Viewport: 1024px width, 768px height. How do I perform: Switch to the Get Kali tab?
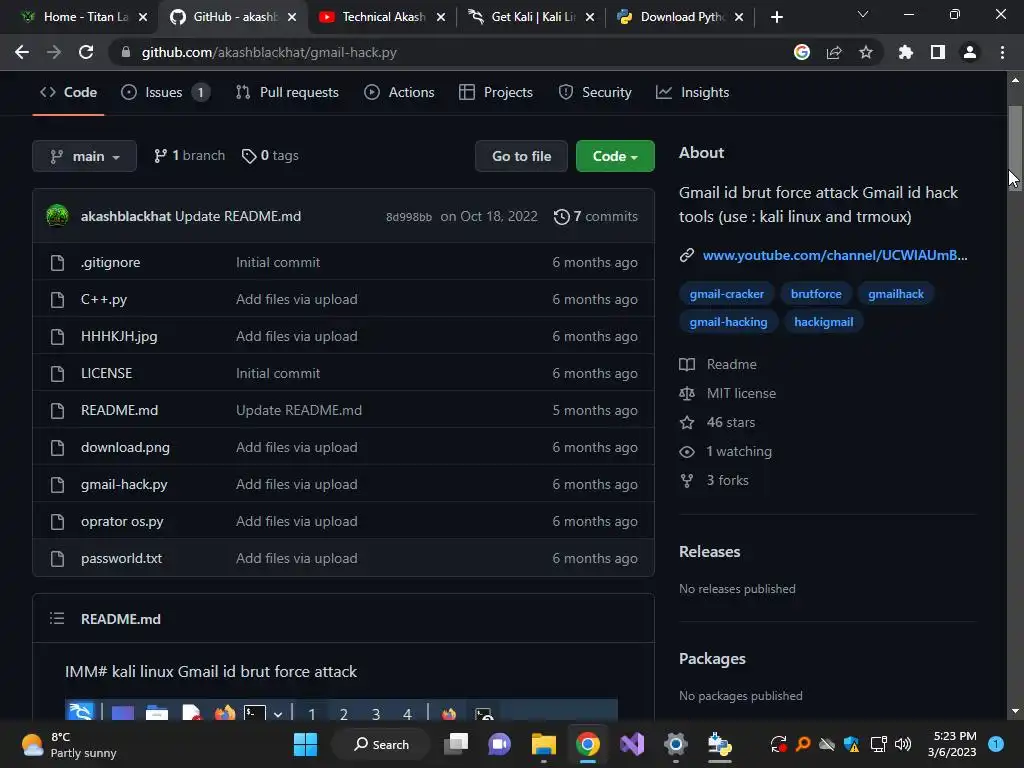pyautogui.click(x=533, y=17)
